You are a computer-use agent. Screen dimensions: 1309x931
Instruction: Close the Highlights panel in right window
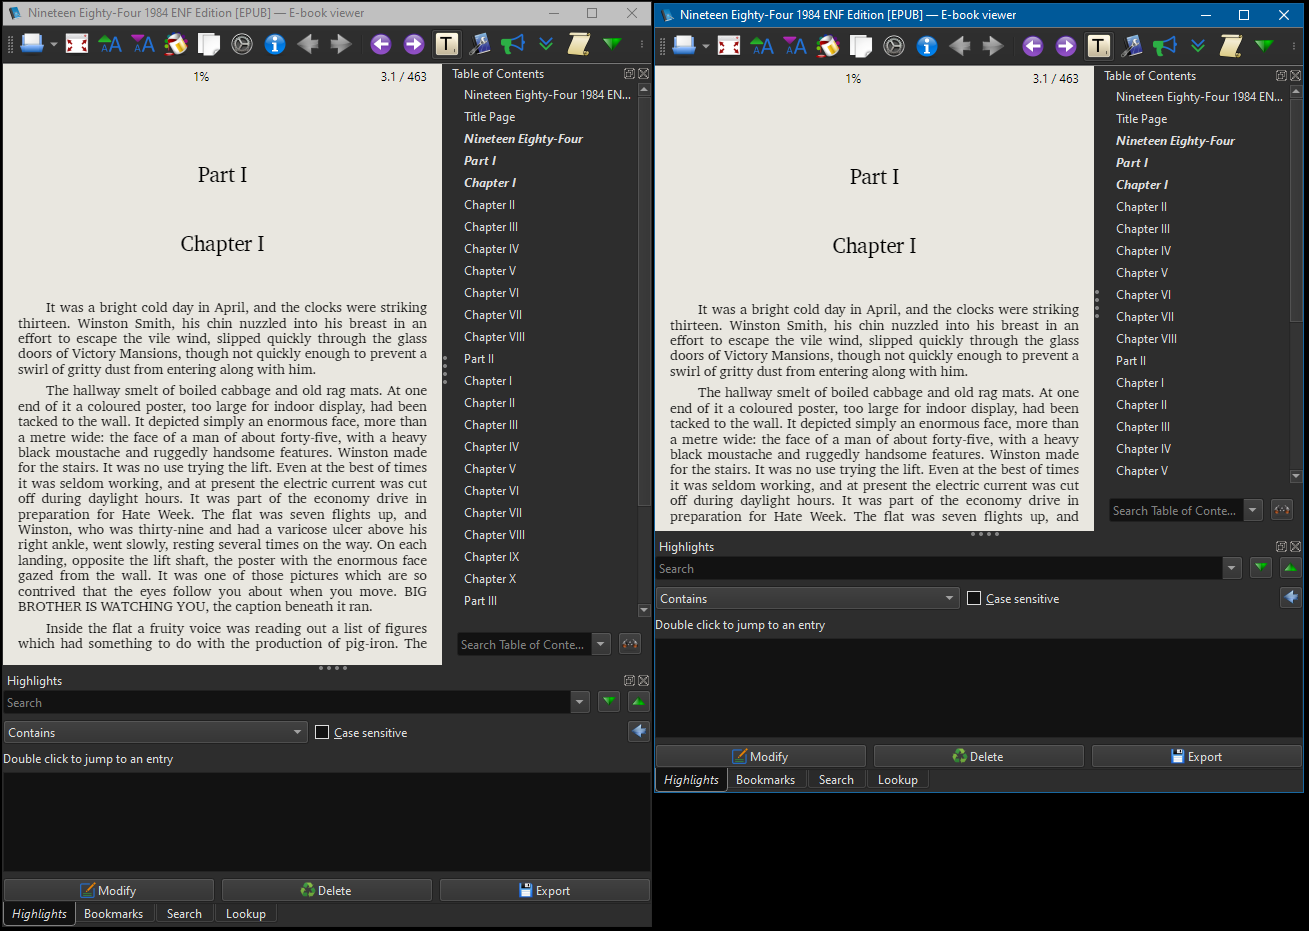coord(1296,546)
